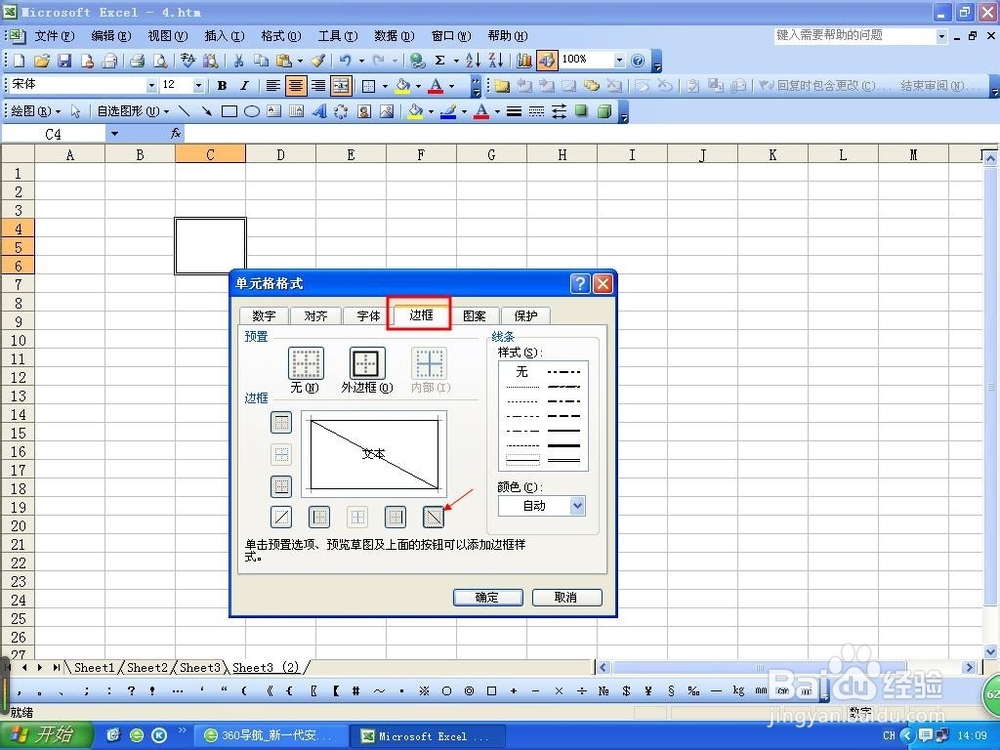Toggle the top border button
The height and width of the screenshot is (750, 1000).
point(281,422)
